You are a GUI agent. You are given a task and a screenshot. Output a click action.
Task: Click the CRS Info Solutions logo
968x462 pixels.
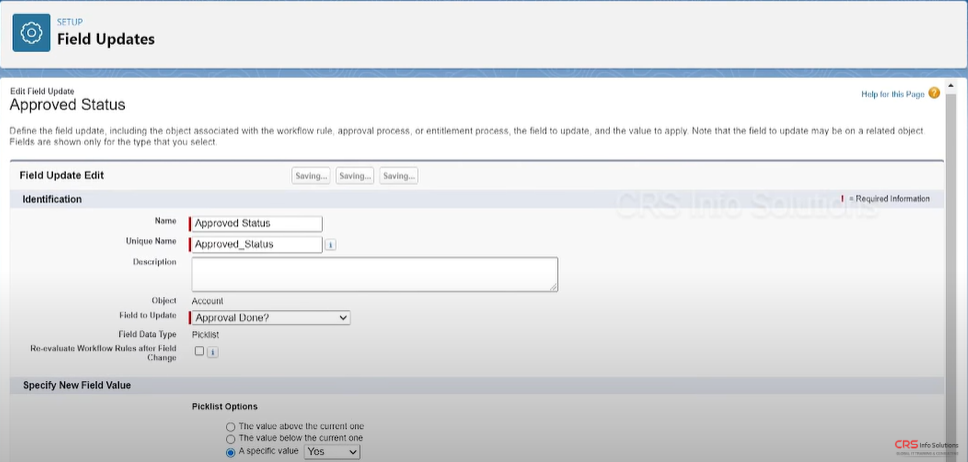point(925,445)
